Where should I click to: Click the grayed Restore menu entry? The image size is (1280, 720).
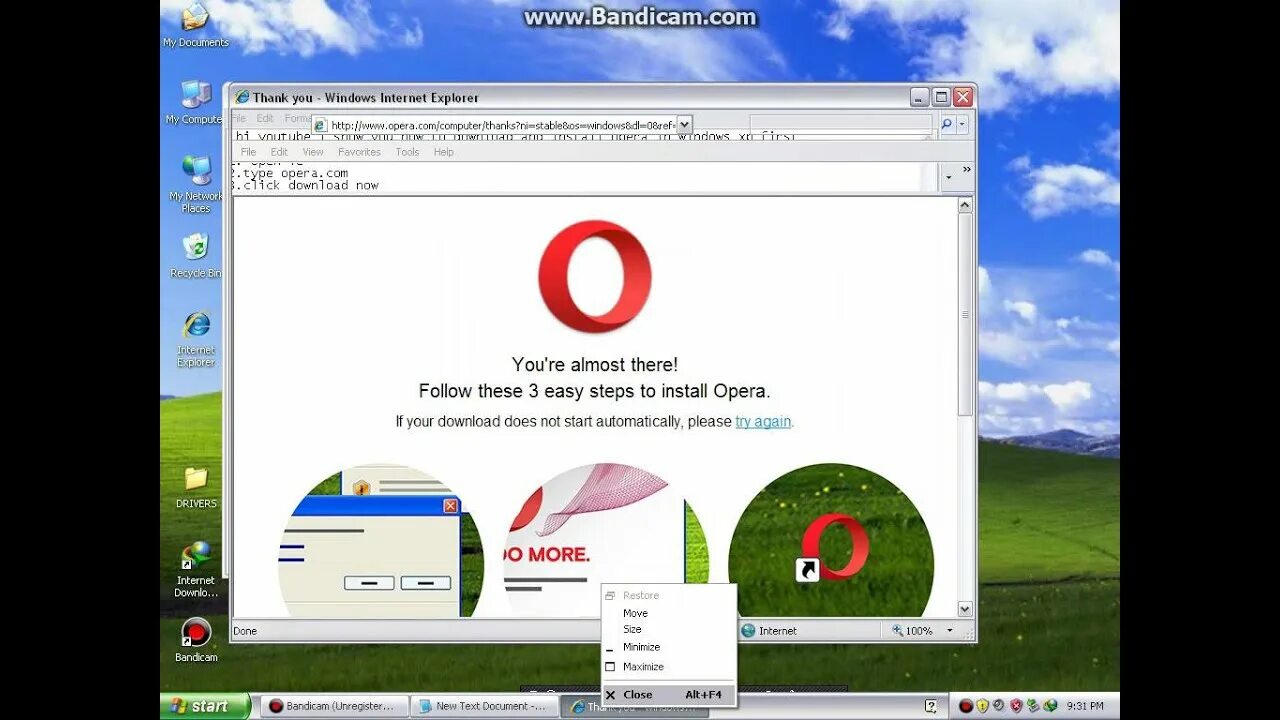(x=669, y=595)
